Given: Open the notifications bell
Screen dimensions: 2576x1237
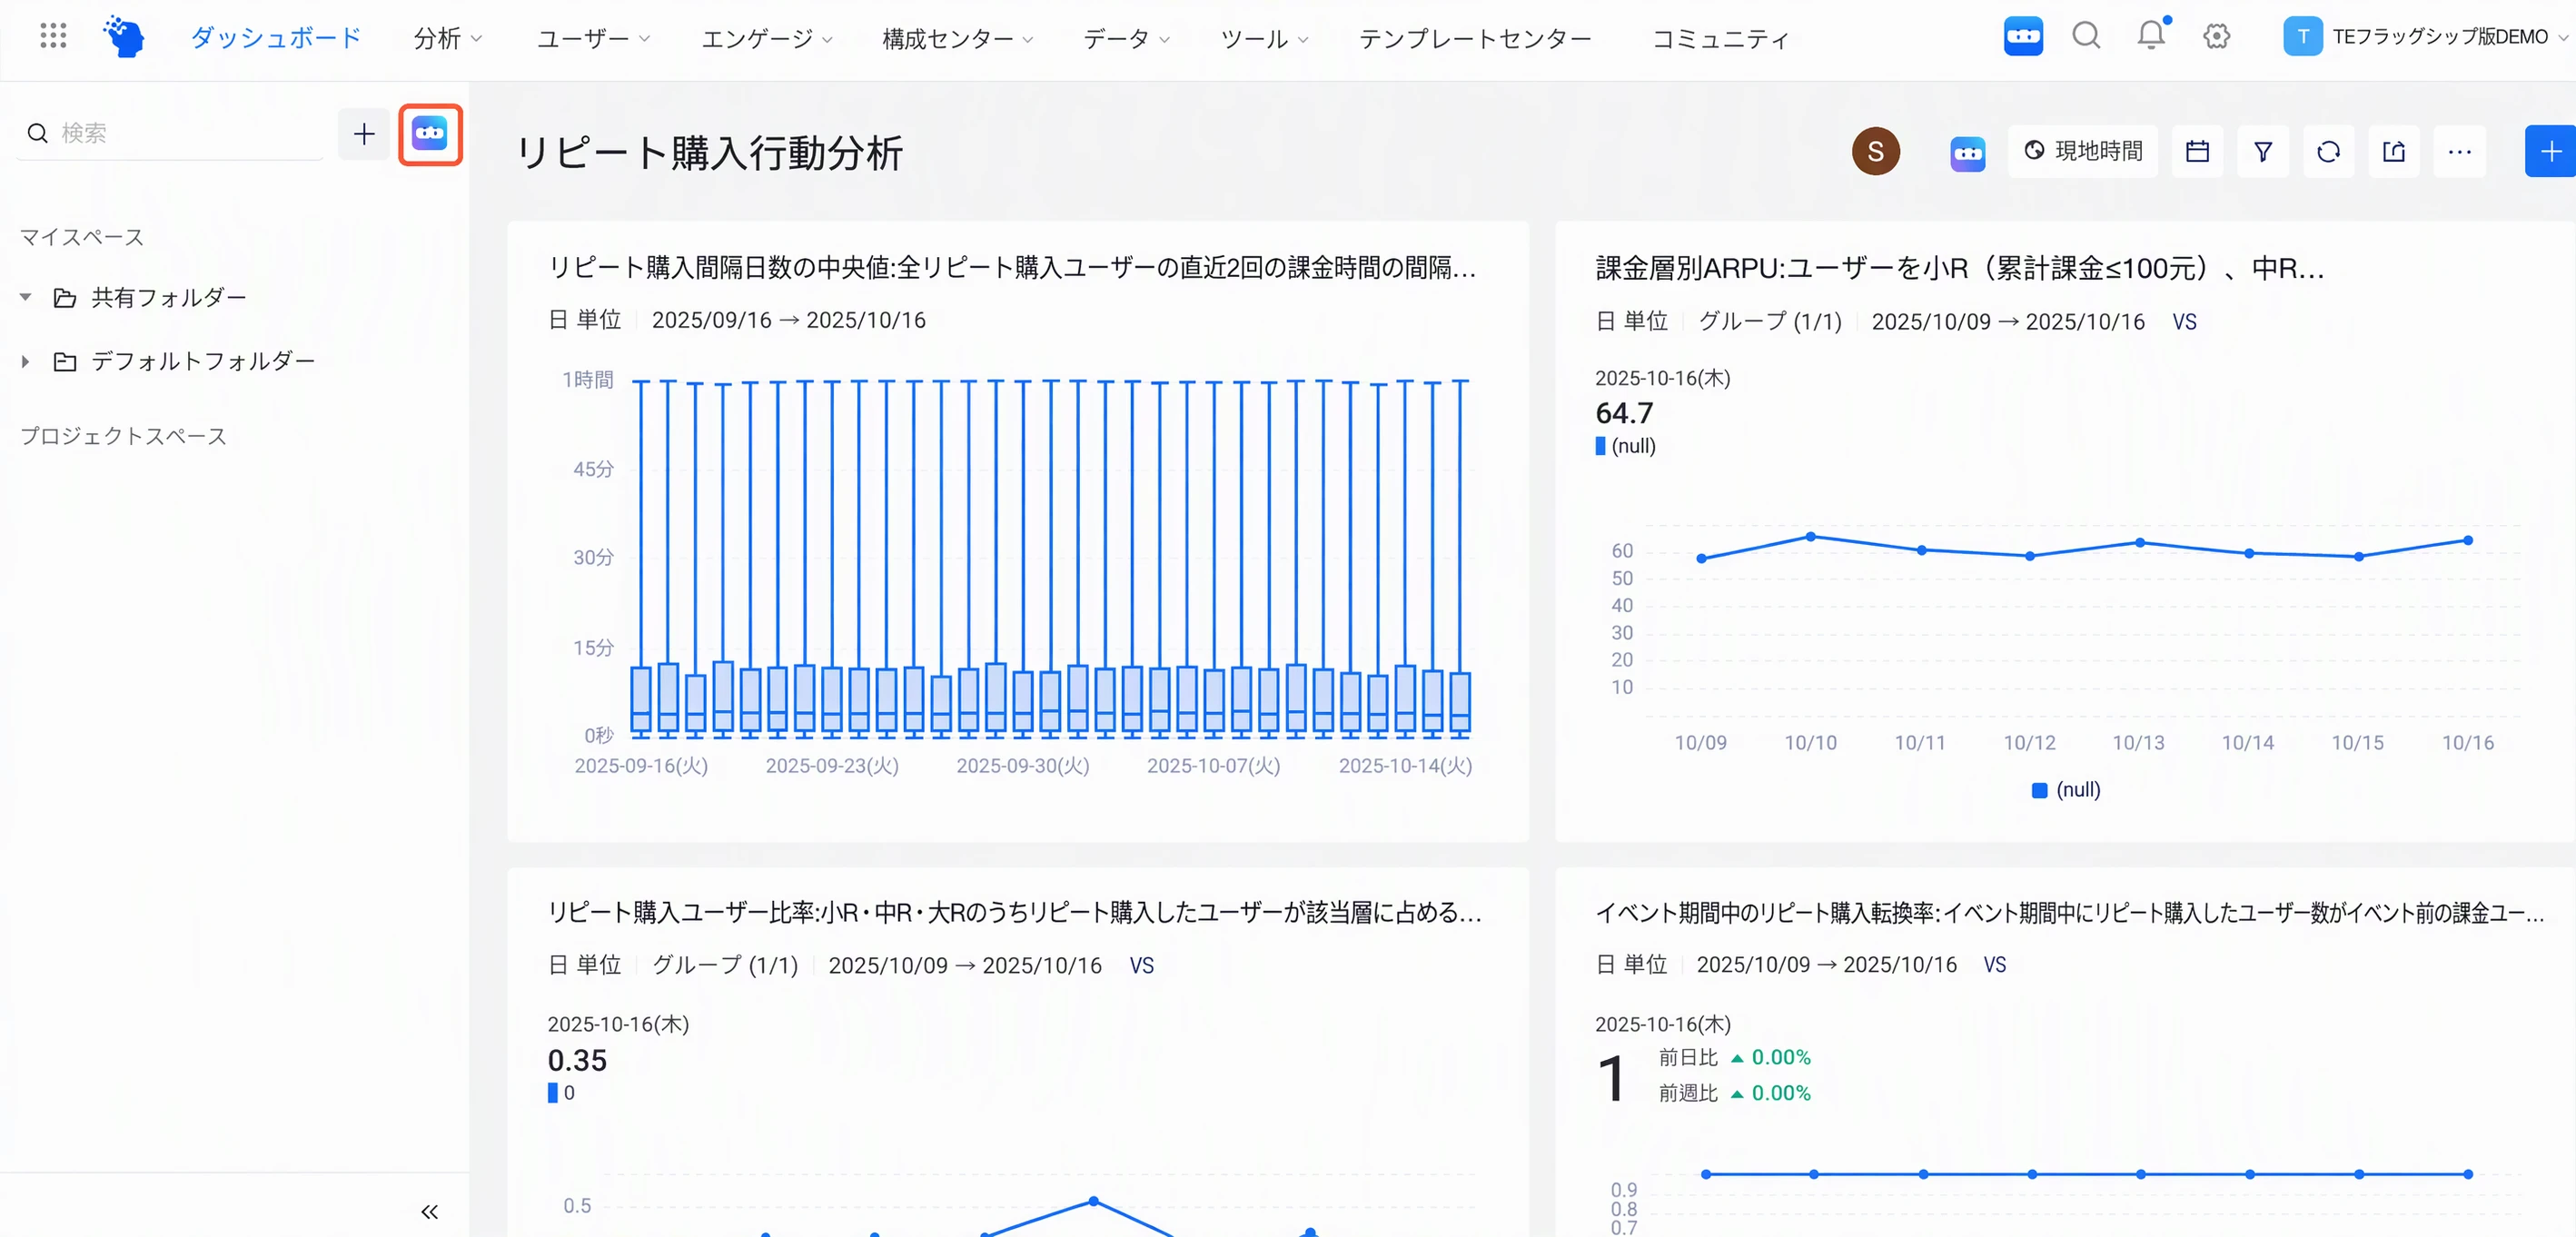Looking at the screenshot, I should click(x=2151, y=36).
